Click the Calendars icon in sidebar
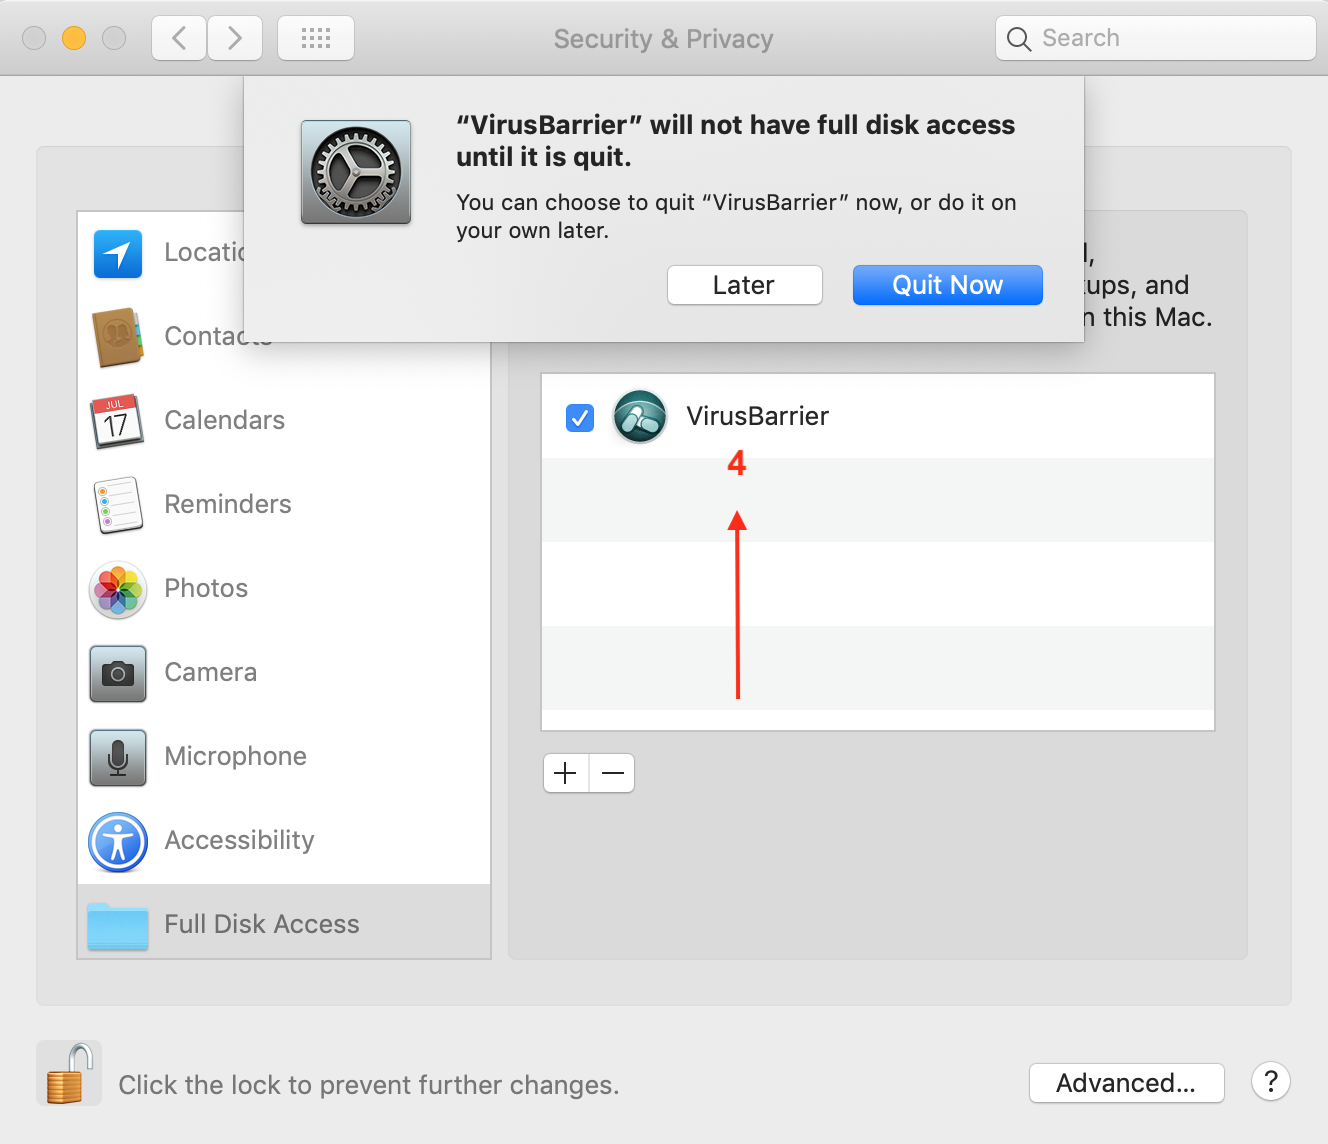This screenshot has height=1144, width=1328. point(118,421)
